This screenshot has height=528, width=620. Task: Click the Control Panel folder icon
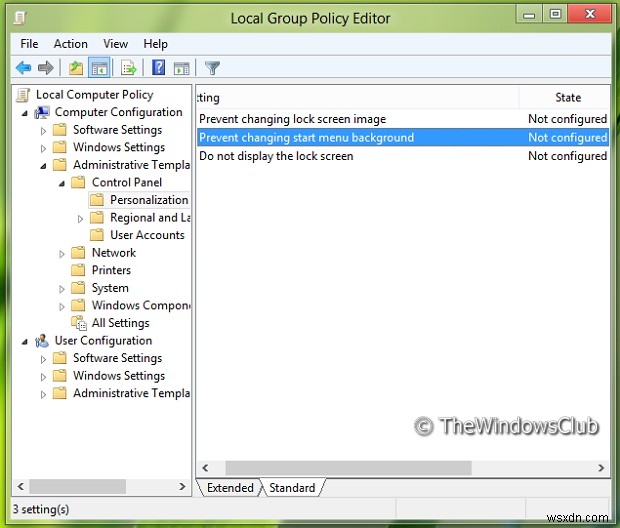(78, 182)
